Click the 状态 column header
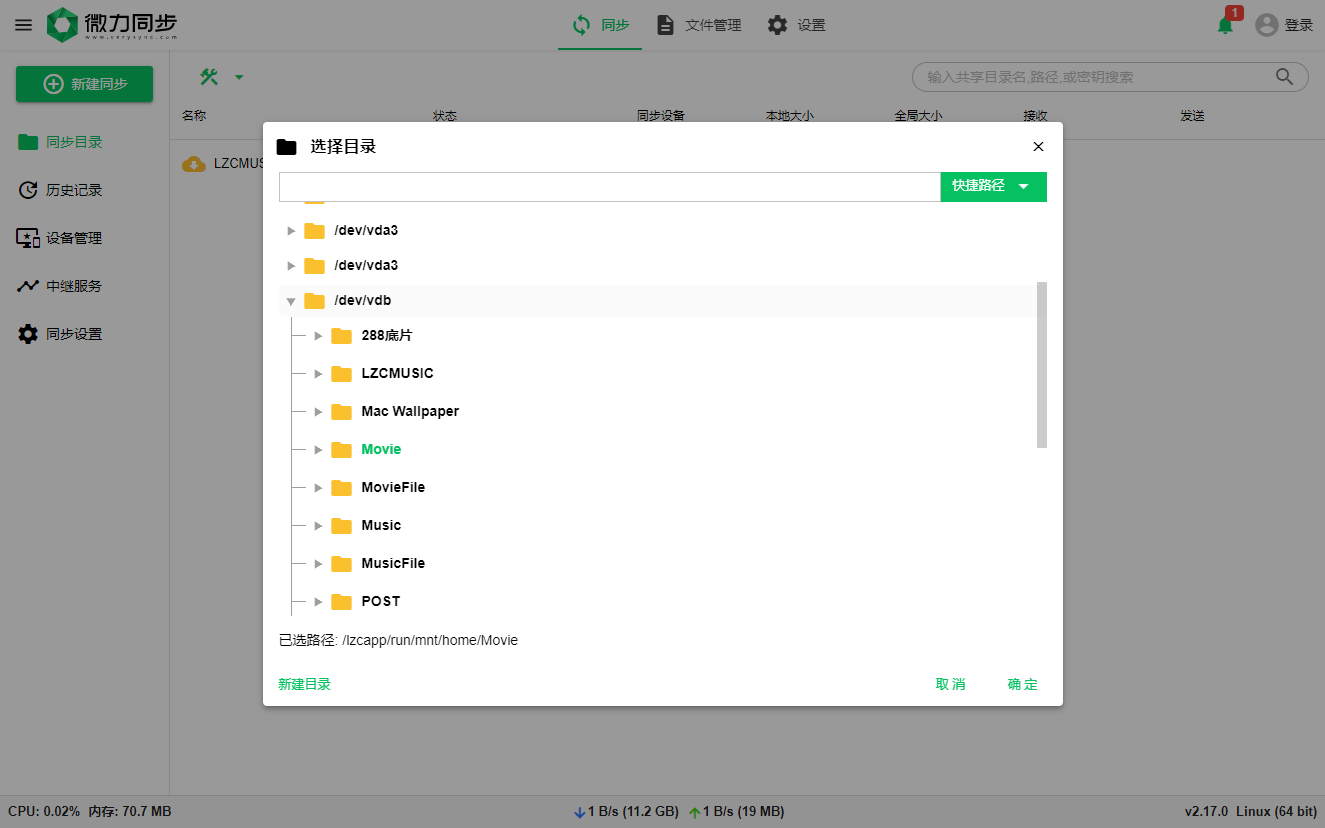Screen dimensions: 1325x828 [x=445, y=116]
